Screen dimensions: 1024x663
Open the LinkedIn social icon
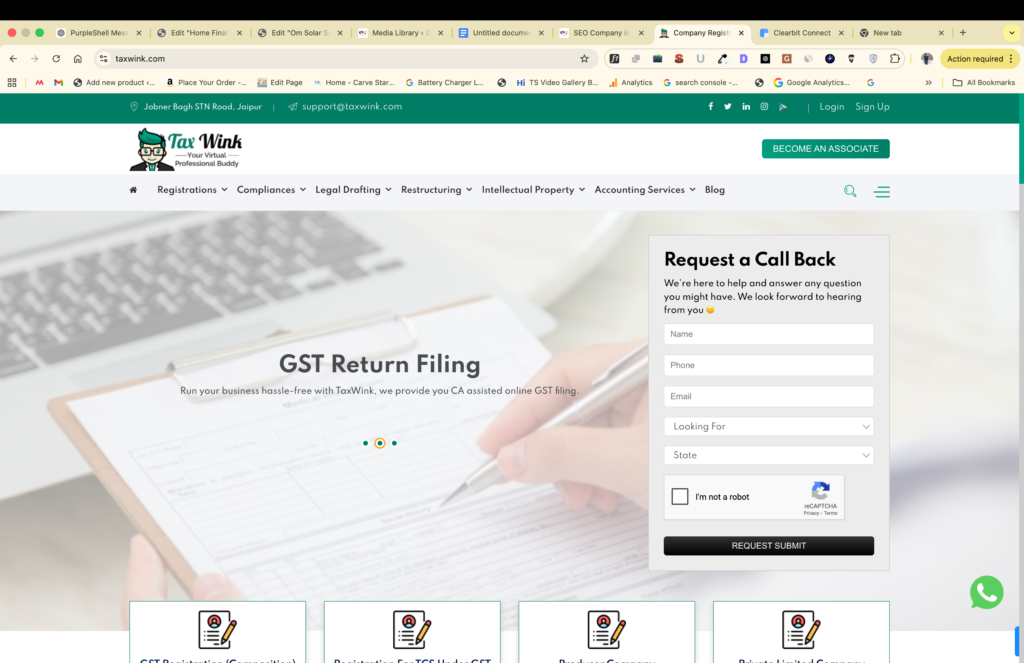tap(746, 107)
